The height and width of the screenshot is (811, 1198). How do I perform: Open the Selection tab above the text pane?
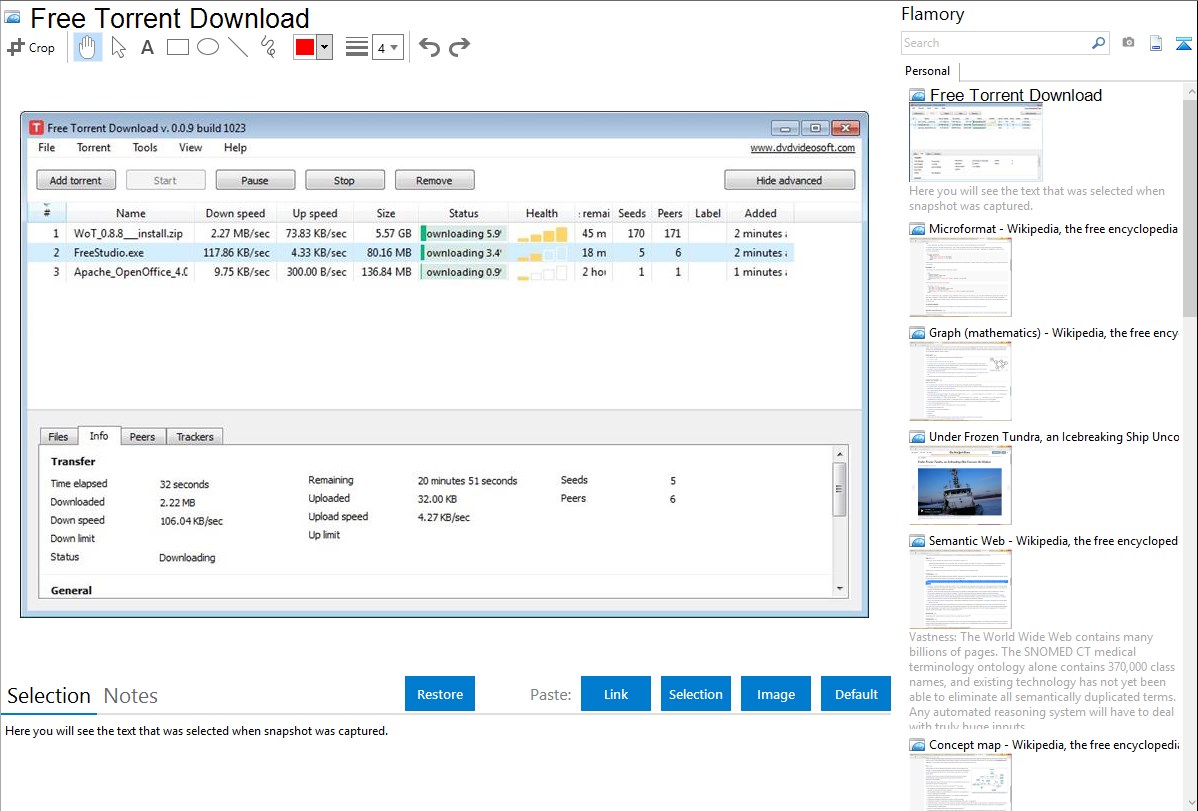coord(49,696)
